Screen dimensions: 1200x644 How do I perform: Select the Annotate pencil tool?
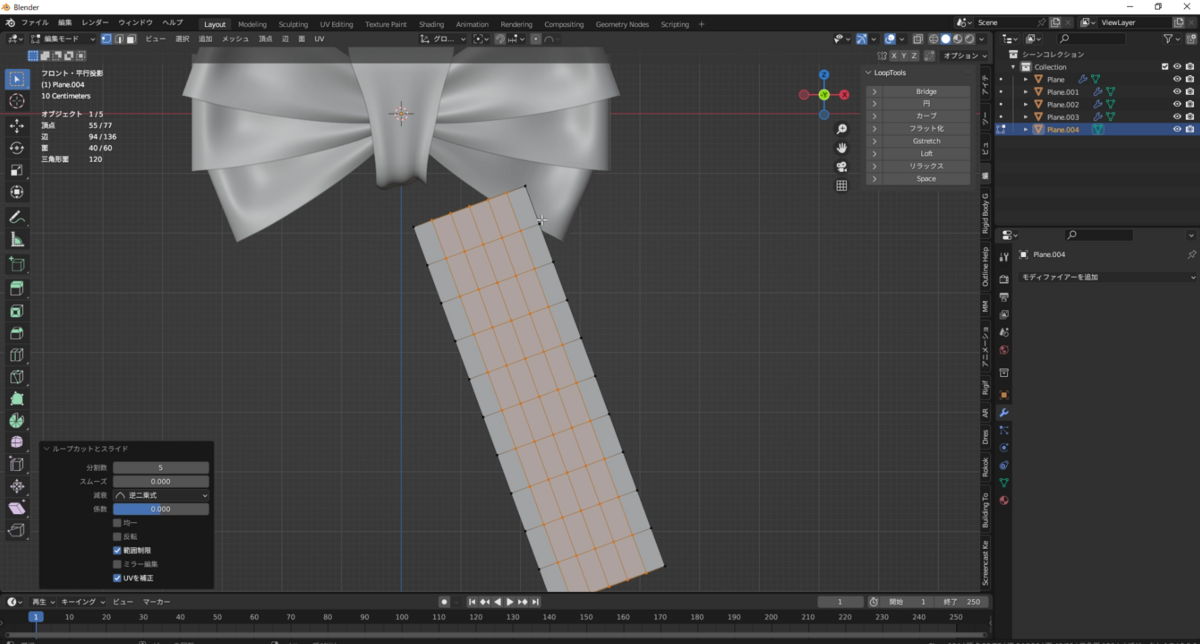(x=17, y=217)
